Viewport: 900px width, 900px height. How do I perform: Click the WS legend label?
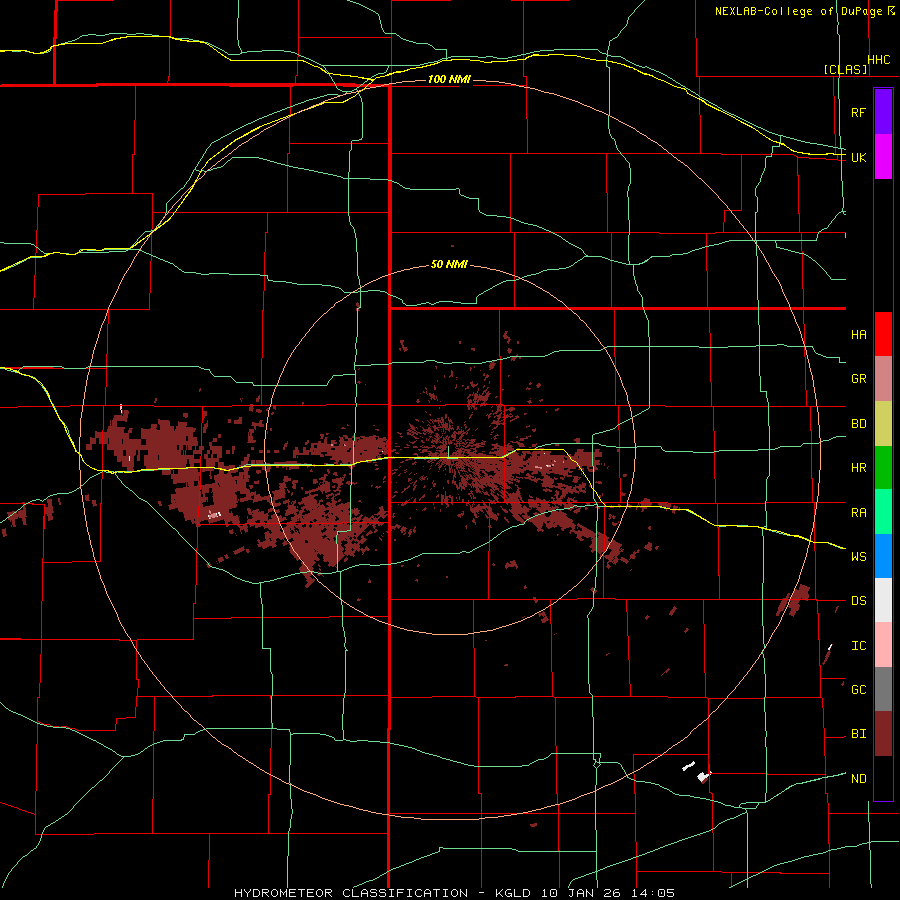tap(859, 556)
